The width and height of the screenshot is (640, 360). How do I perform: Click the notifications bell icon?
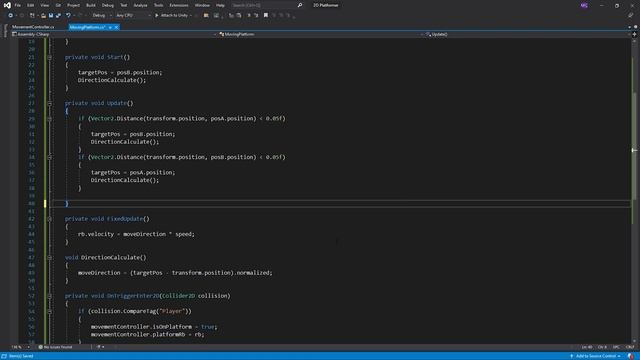631,356
